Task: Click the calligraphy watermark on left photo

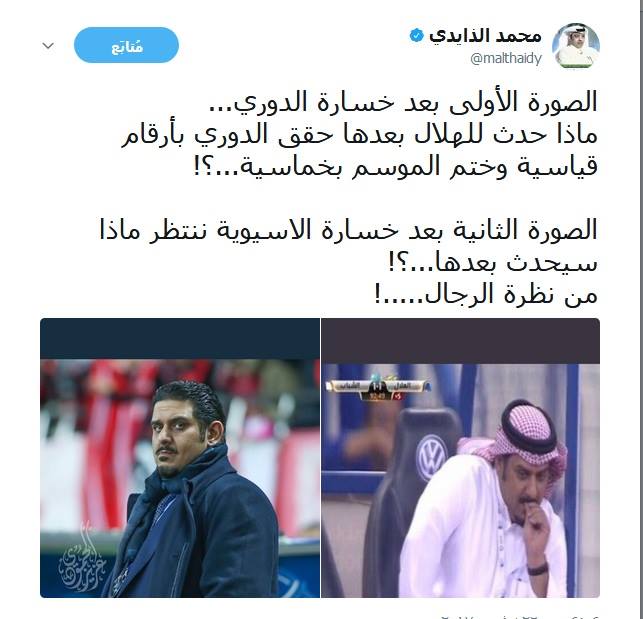Action: coord(82,557)
